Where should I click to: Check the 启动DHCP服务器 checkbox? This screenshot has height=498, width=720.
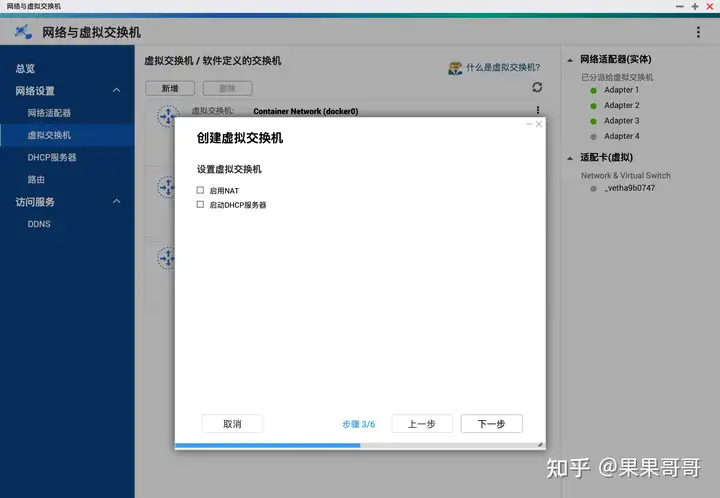point(200,205)
